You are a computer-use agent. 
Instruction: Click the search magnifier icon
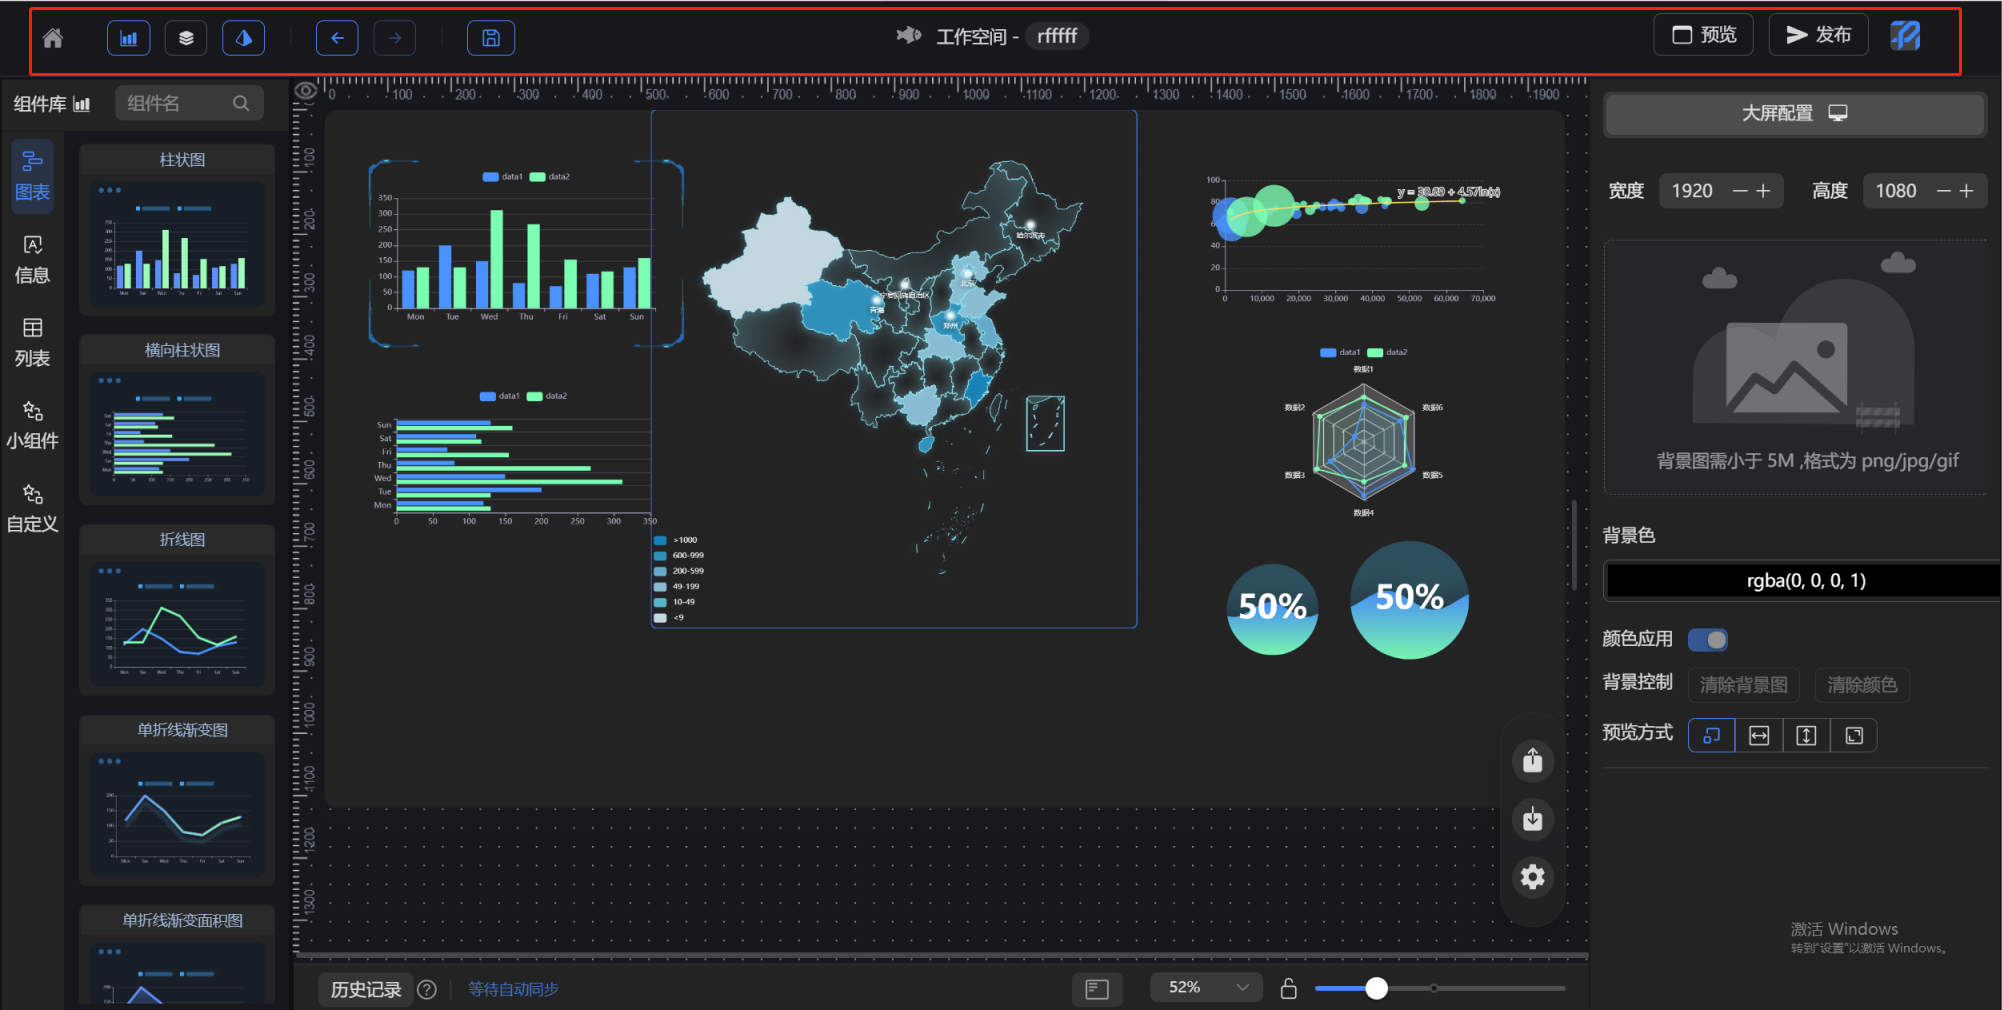coord(241,103)
